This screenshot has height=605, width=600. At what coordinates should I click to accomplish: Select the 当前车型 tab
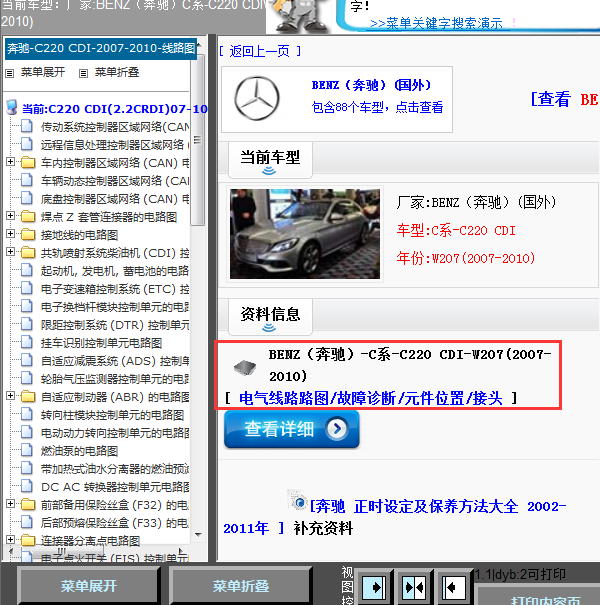(270, 160)
